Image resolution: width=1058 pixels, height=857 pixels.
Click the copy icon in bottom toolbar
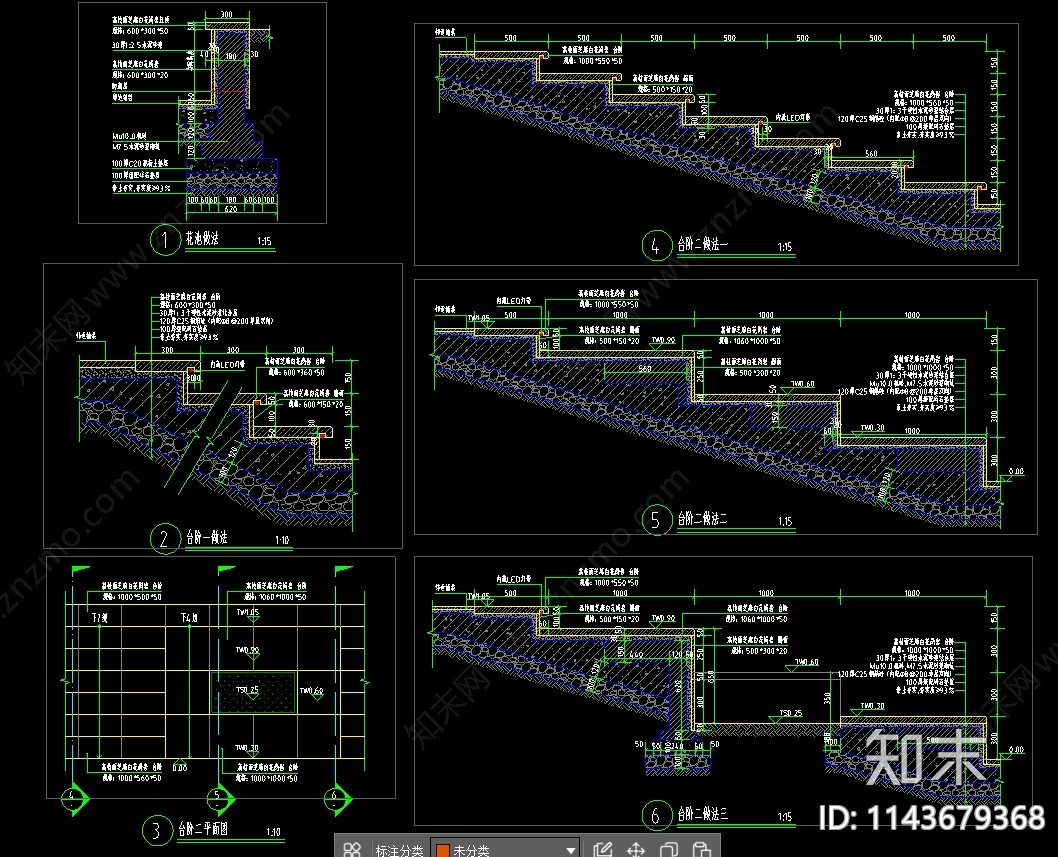pos(669,849)
